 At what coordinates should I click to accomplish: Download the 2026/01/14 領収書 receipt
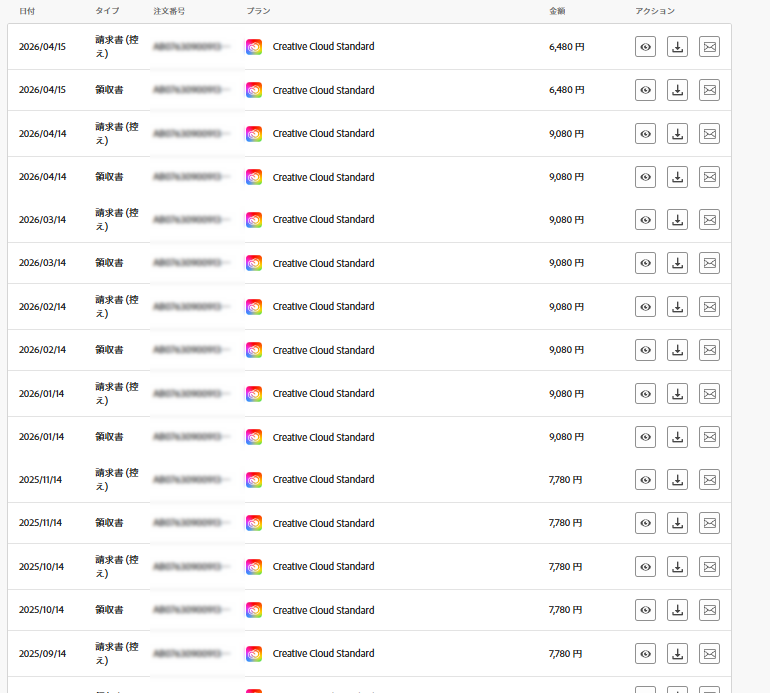[677, 437]
